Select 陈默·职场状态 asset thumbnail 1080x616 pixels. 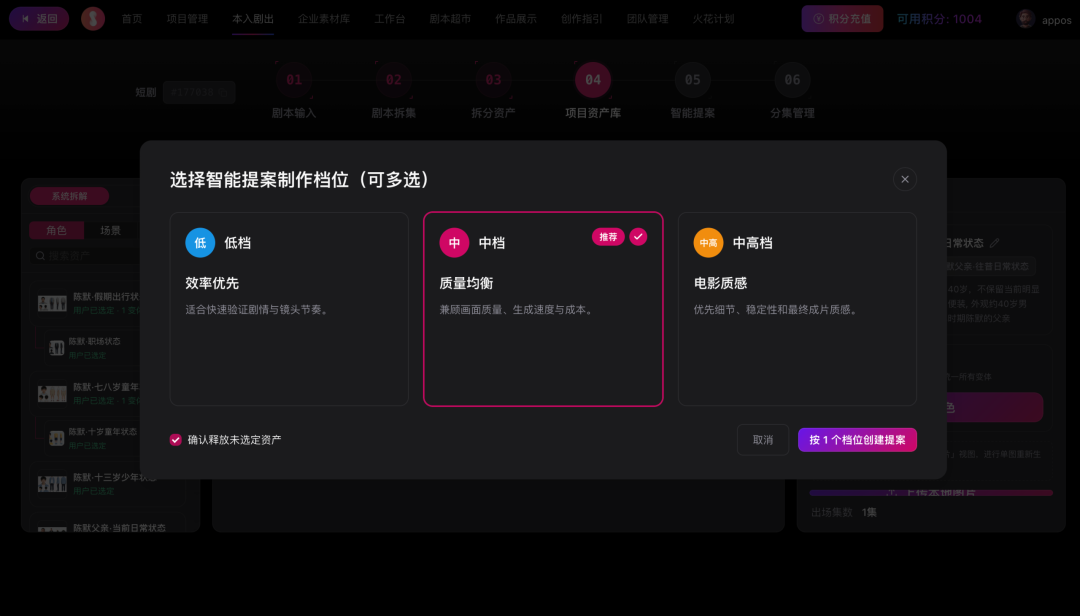56,348
